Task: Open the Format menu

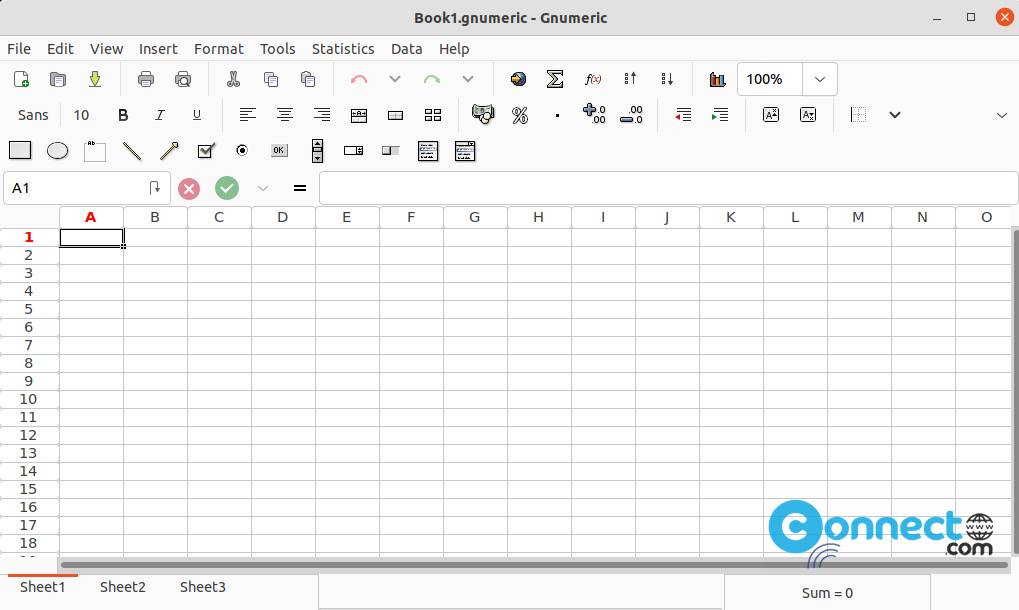Action: [218, 49]
